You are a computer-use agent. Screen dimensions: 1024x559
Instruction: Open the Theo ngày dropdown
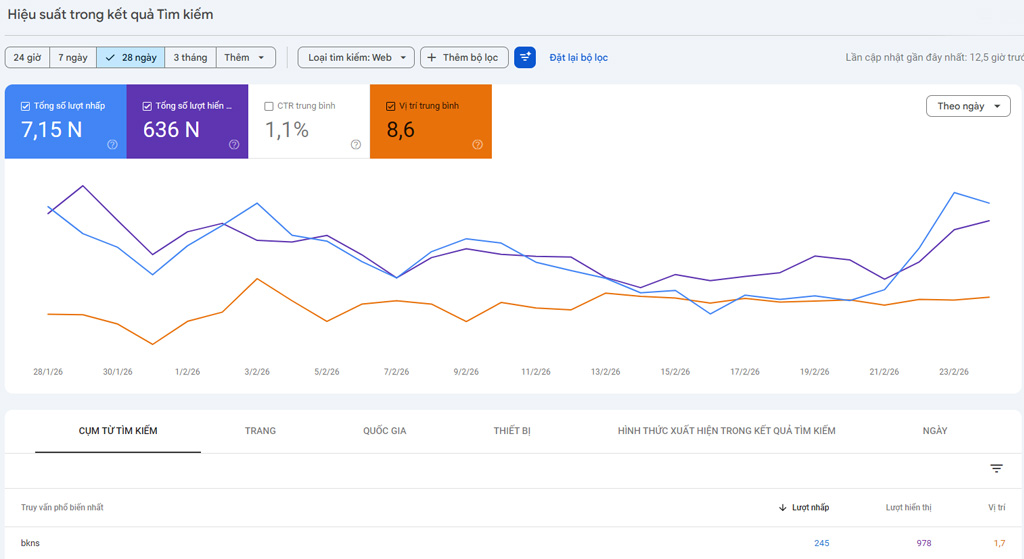point(968,106)
